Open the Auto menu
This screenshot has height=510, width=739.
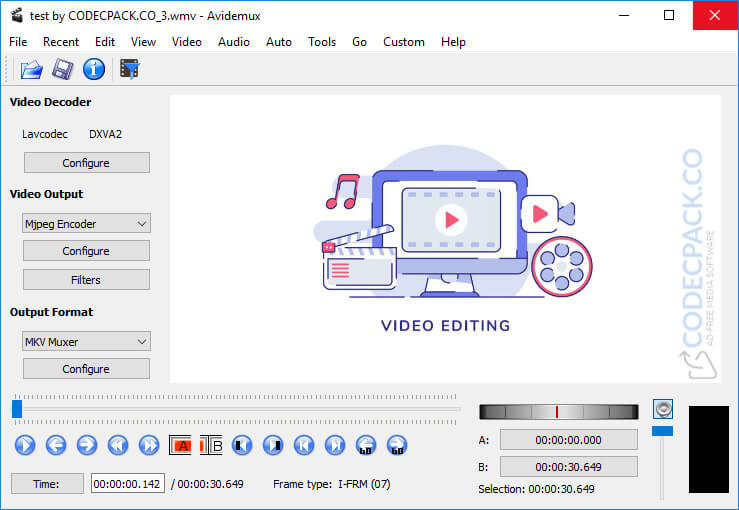click(x=279, y=42)
